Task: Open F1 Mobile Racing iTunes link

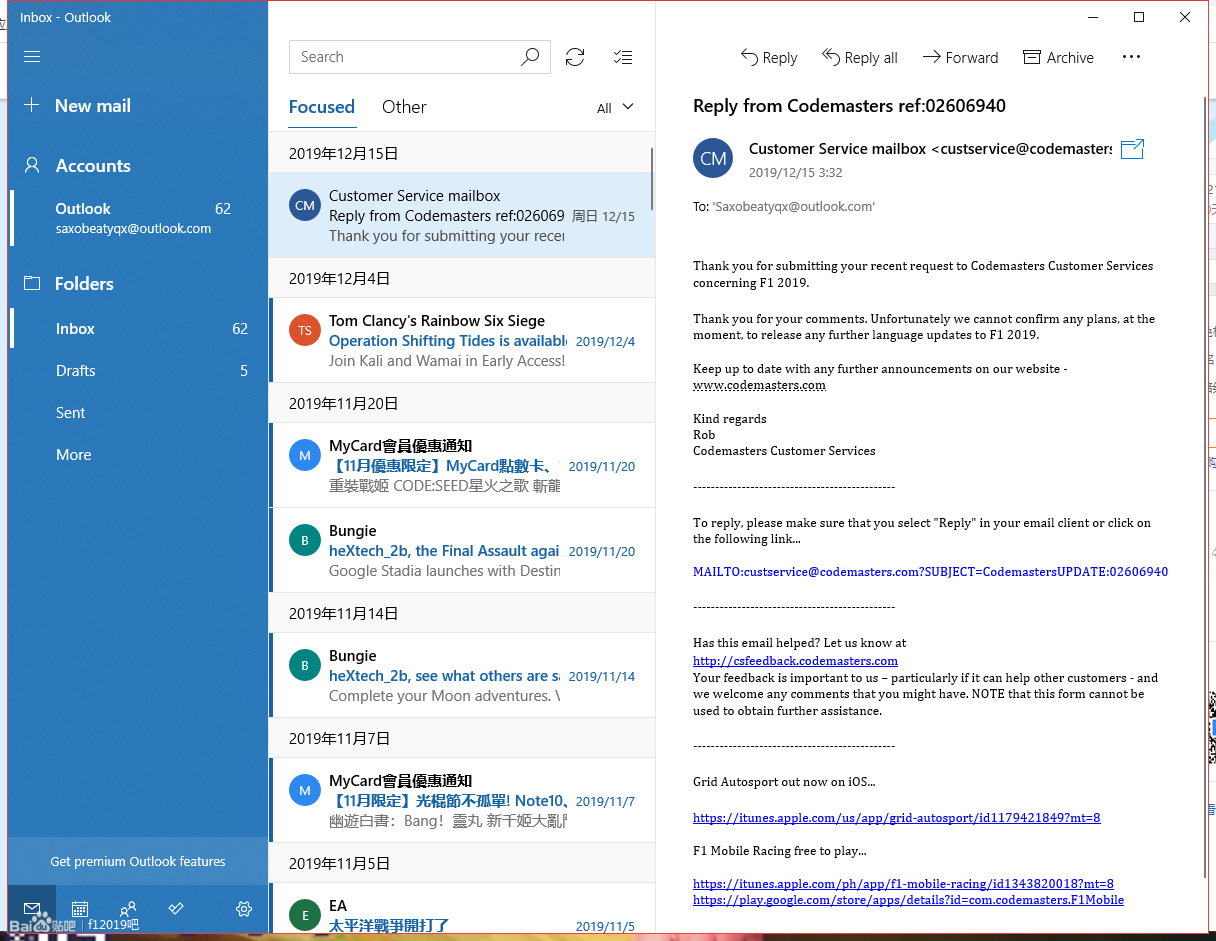Action: pyautogui.click(x=903, y=884)
